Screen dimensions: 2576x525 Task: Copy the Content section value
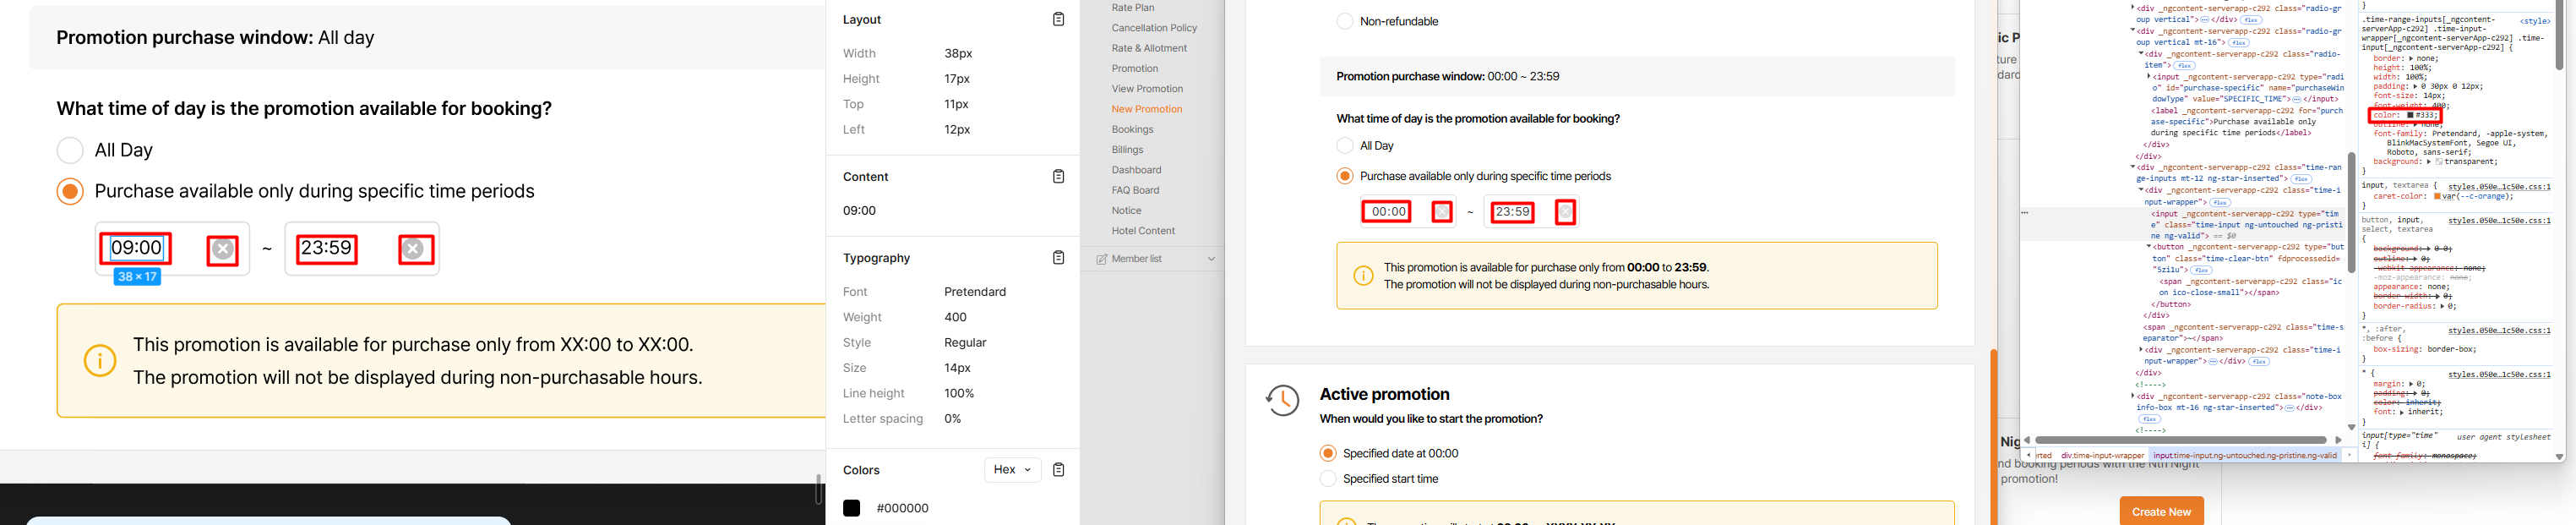tap(1058, 177)
